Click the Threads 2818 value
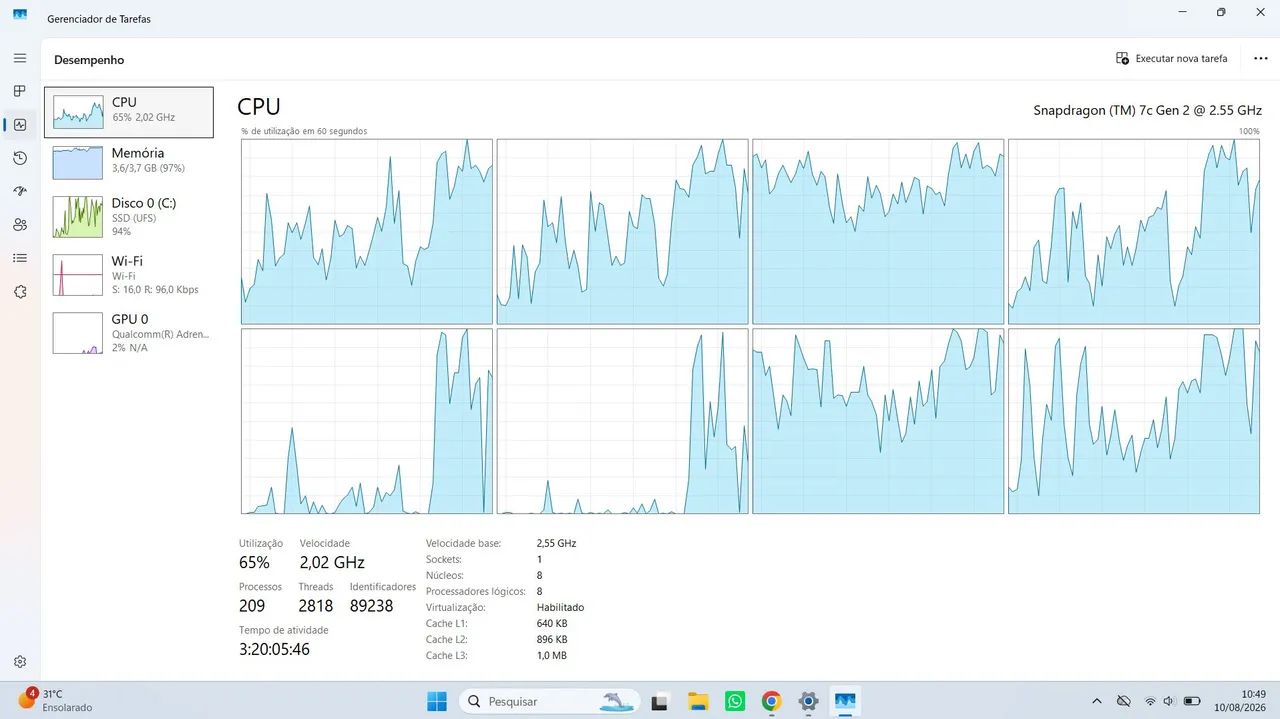 click(x=316, y=606)
